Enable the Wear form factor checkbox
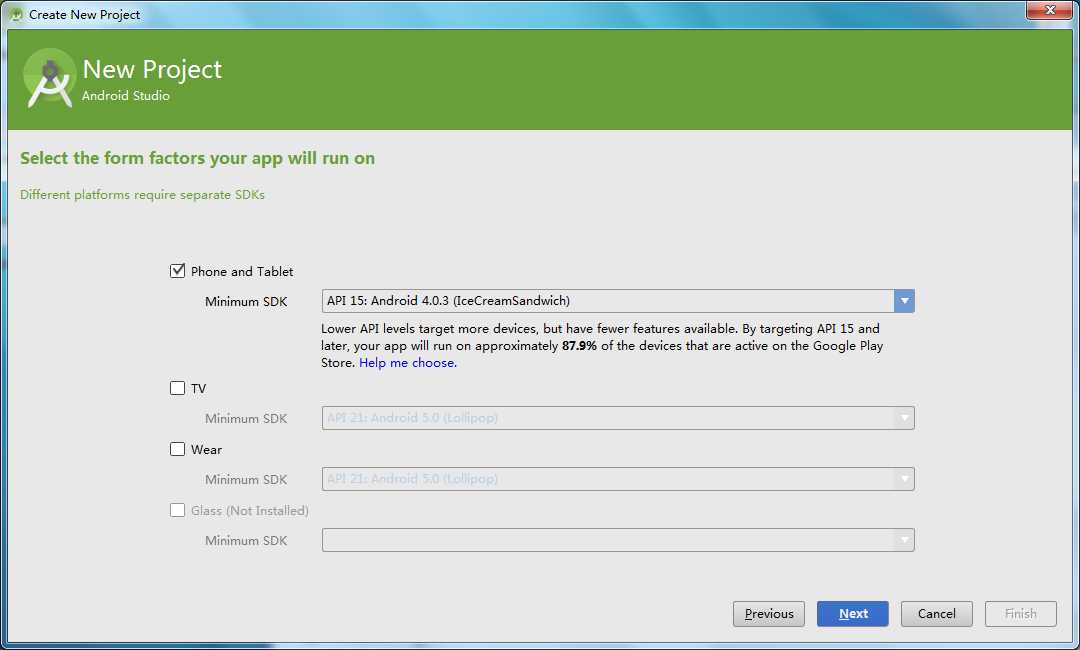This screenshot has width=1080, height=650. (x=178, y=449)
